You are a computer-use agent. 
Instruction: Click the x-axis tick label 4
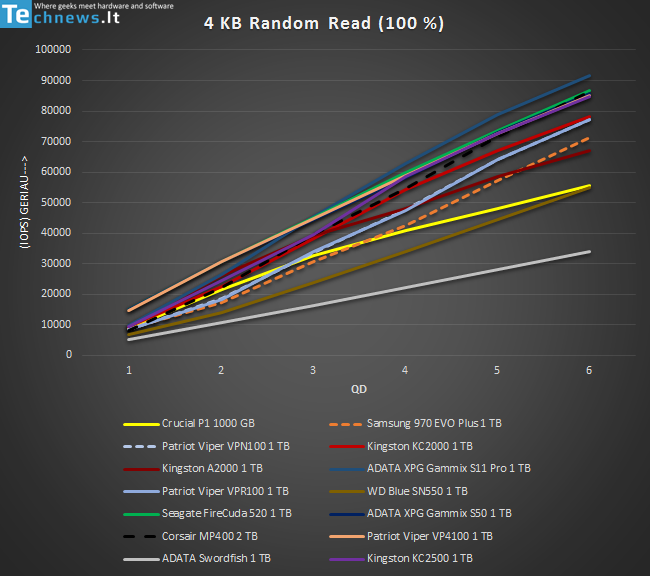(x=405, y=370)
